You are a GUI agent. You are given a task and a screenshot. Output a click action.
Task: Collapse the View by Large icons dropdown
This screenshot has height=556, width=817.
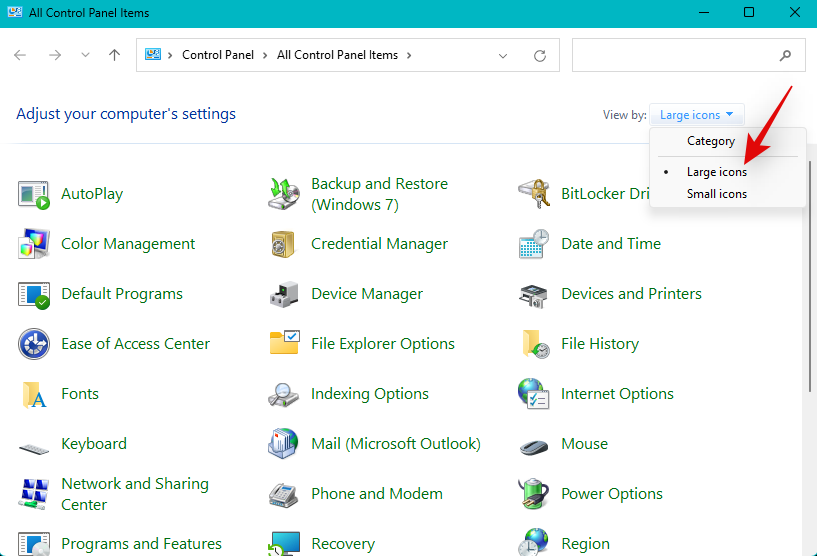tap(696, 115)
